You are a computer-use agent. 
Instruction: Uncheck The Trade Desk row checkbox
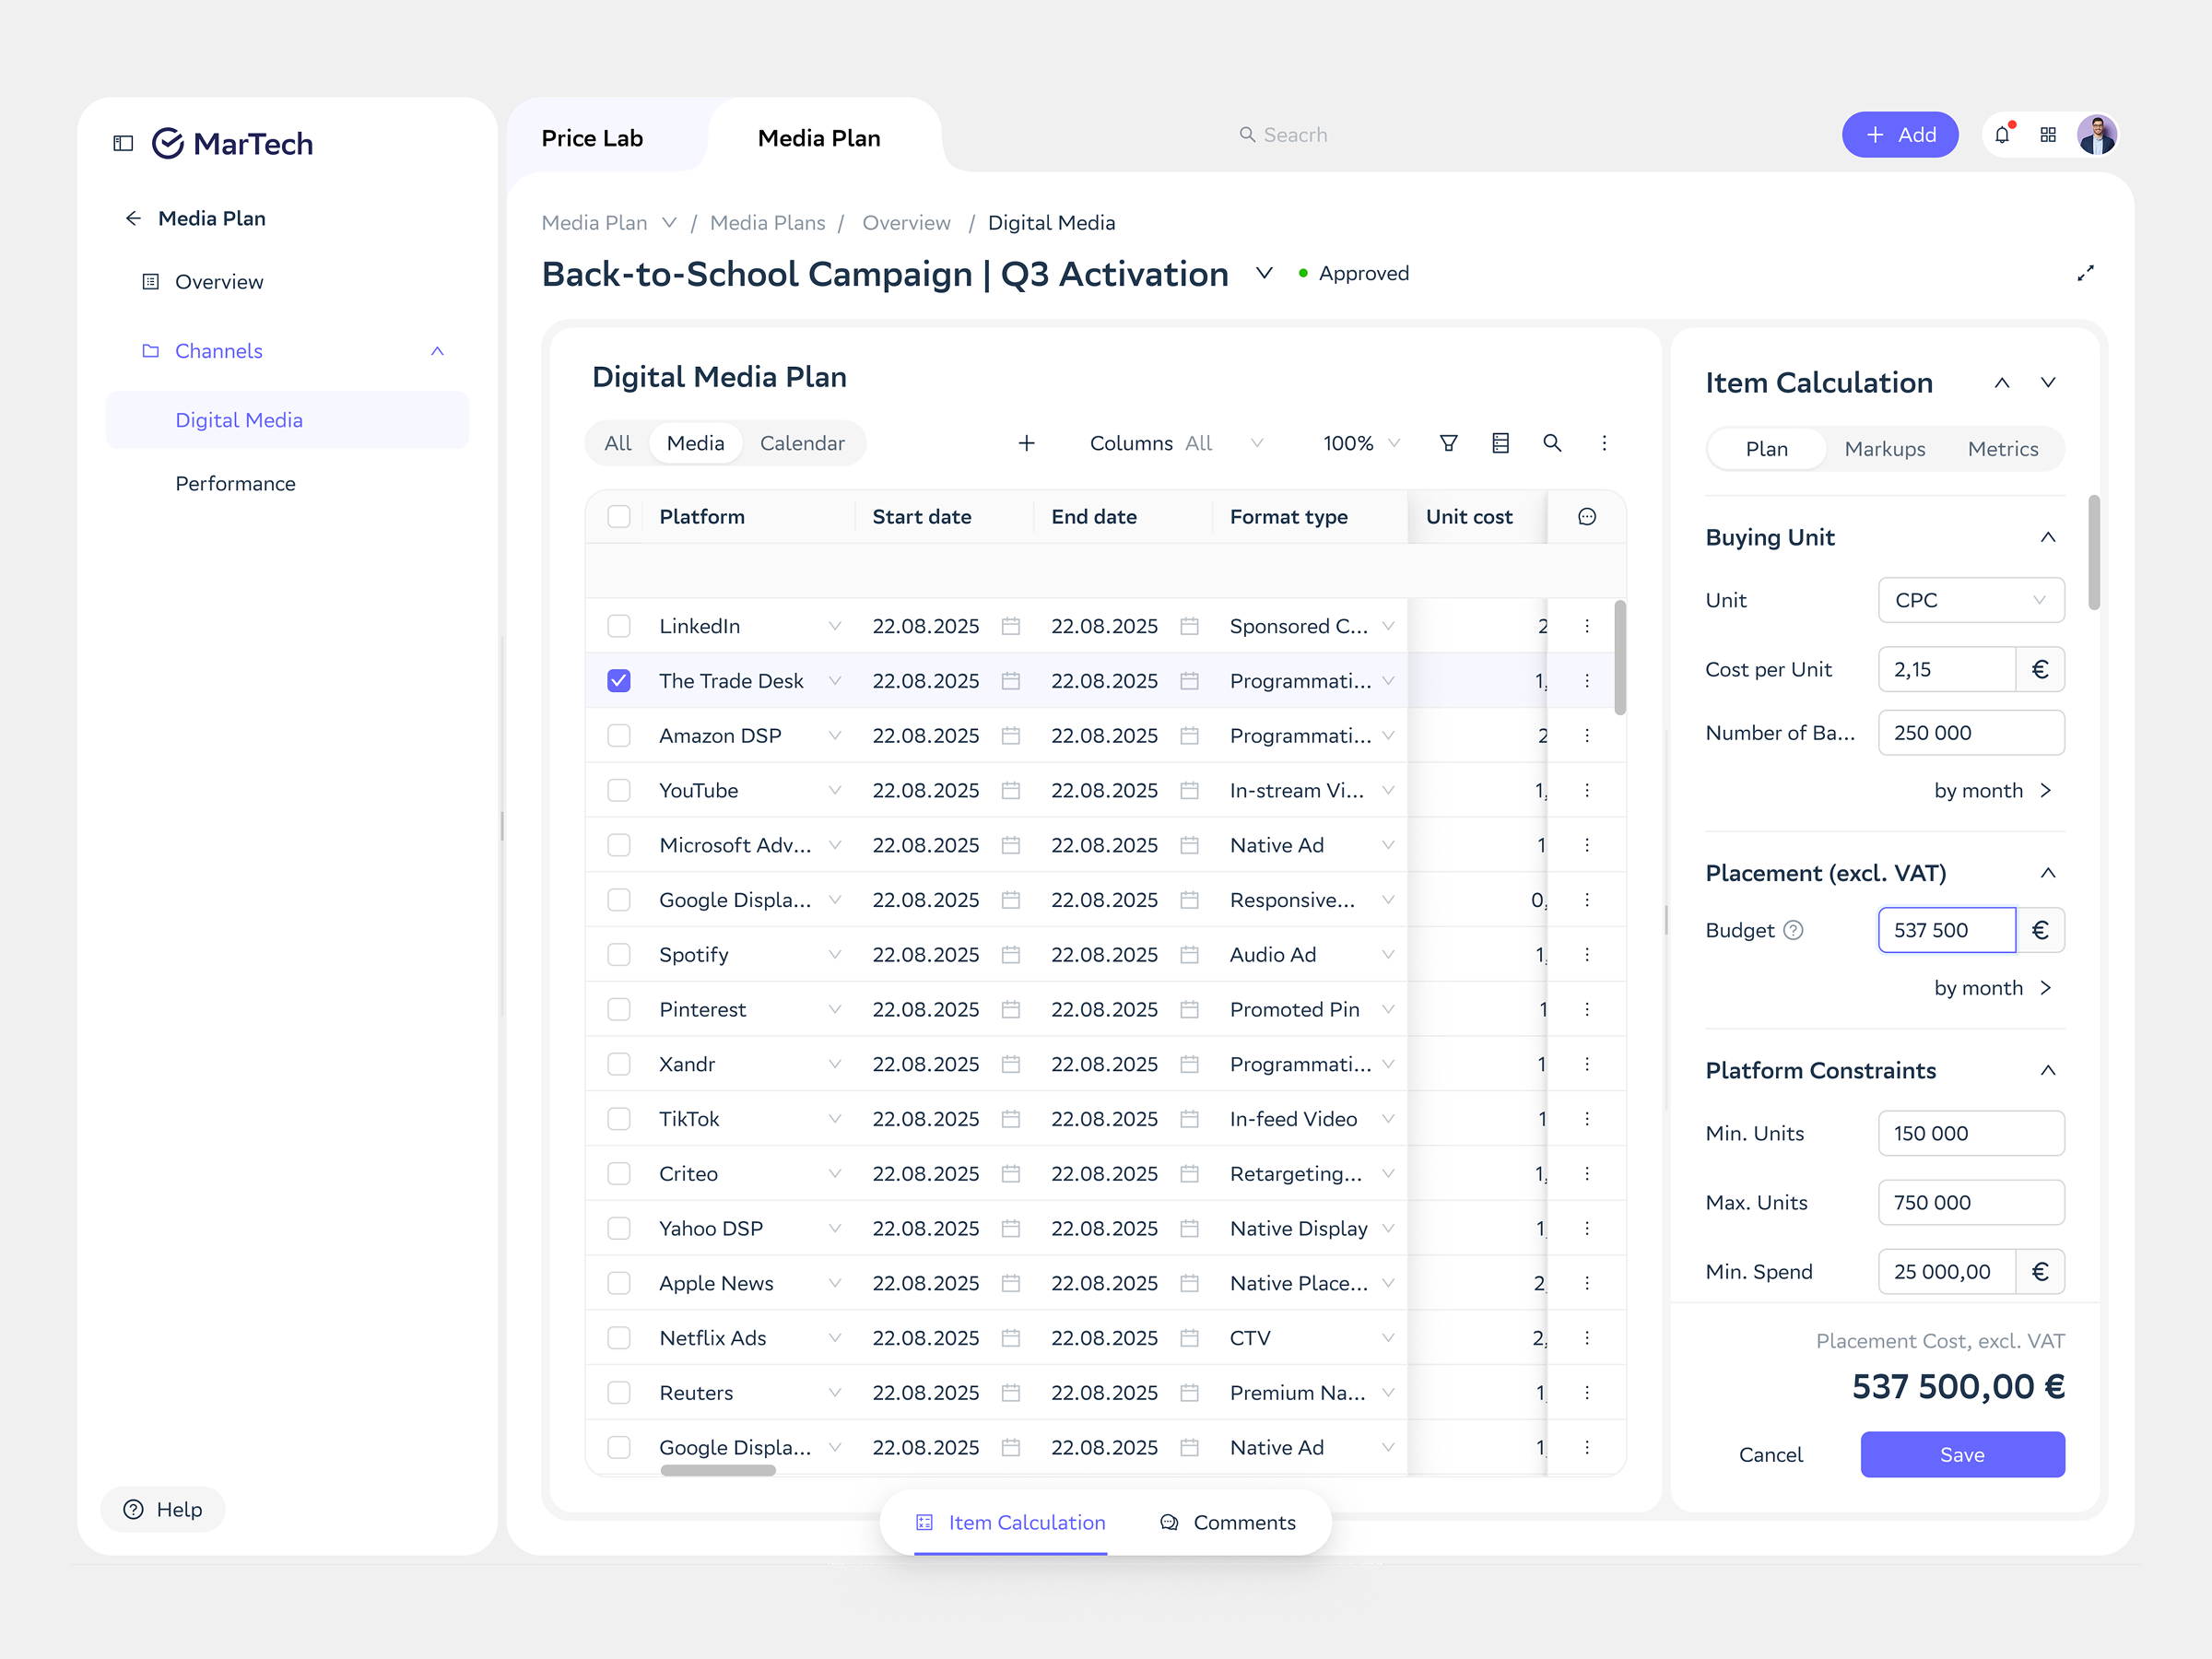point(619,681)
